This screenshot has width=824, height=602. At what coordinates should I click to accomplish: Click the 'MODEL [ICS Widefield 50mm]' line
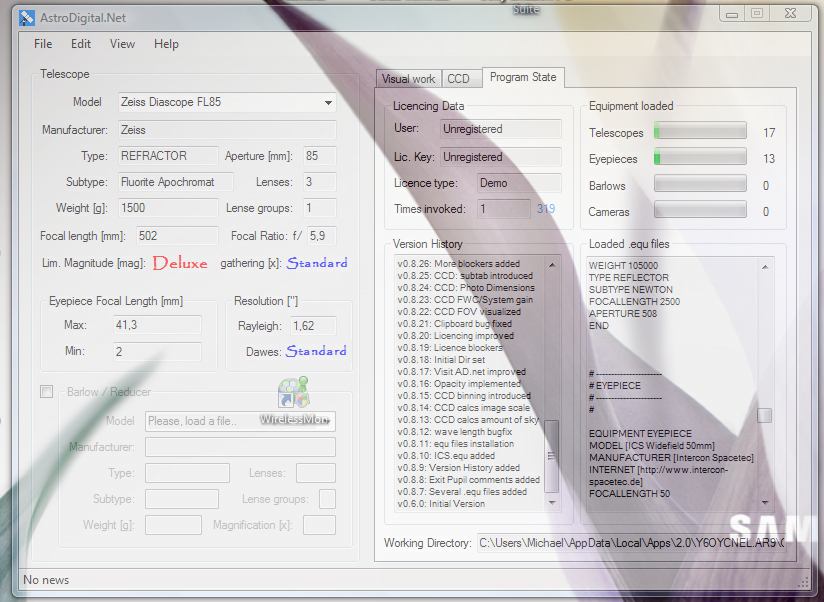point(652,446)
